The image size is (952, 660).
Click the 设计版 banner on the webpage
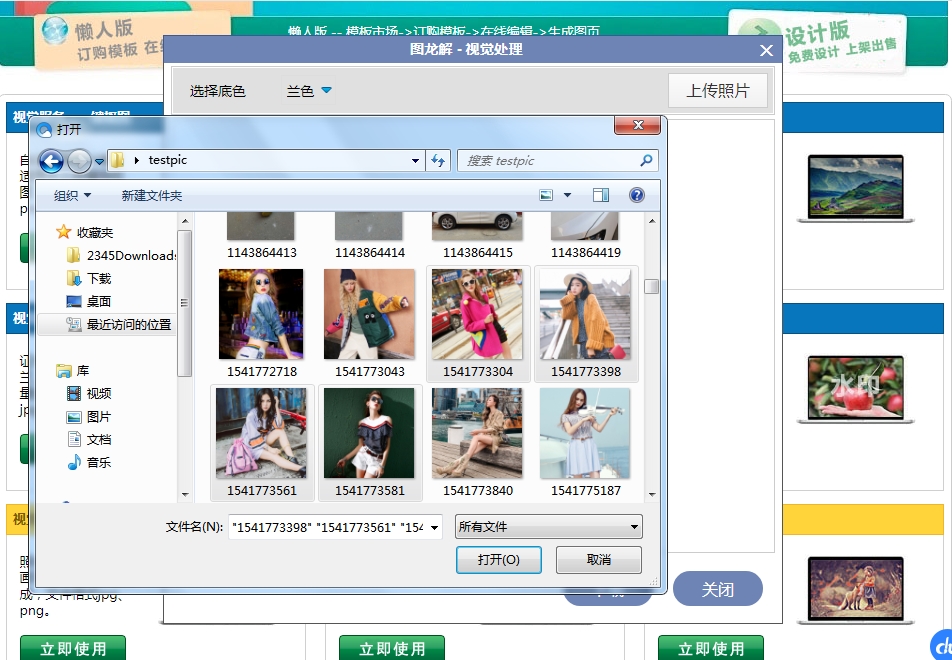(x=819, y=40)
